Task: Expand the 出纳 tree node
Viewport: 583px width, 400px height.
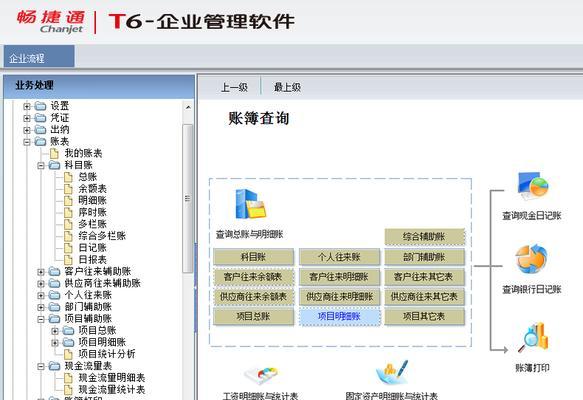Action: [x=26, y=130]
